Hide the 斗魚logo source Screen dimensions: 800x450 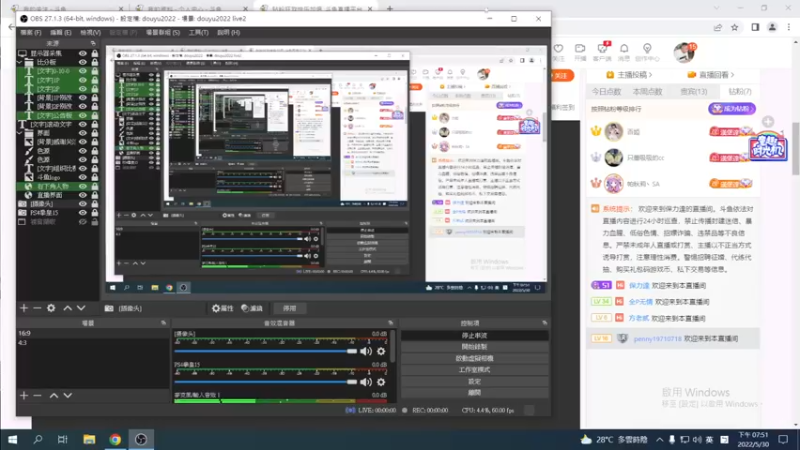click(82, 177)
